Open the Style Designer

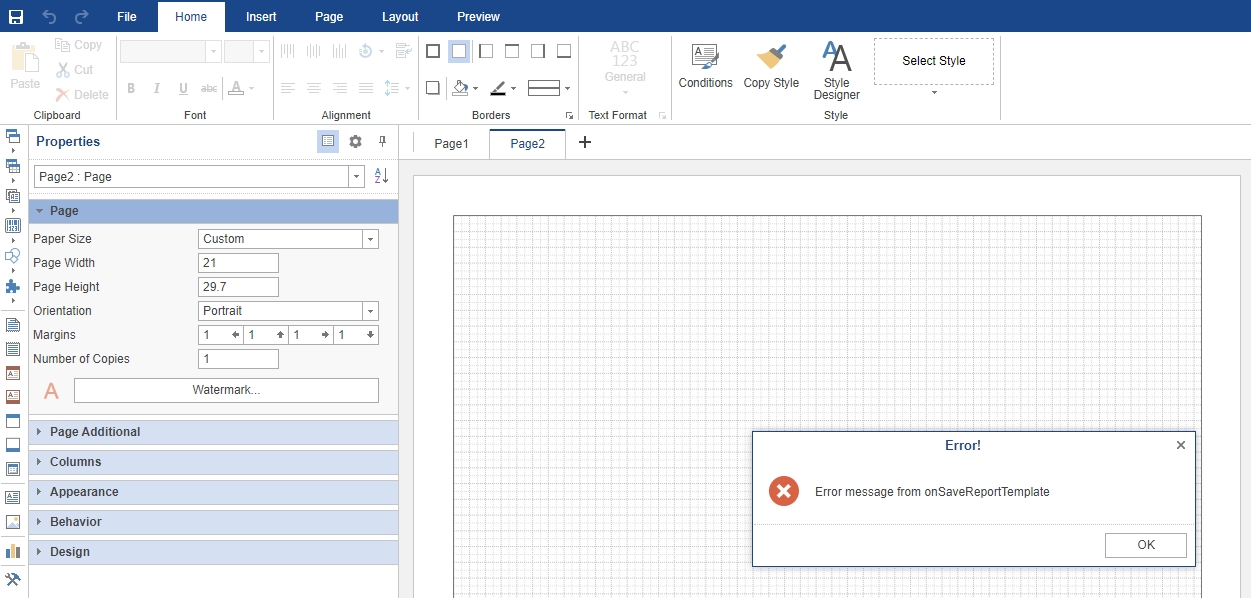pyautogui.click(x=836, y=70)
